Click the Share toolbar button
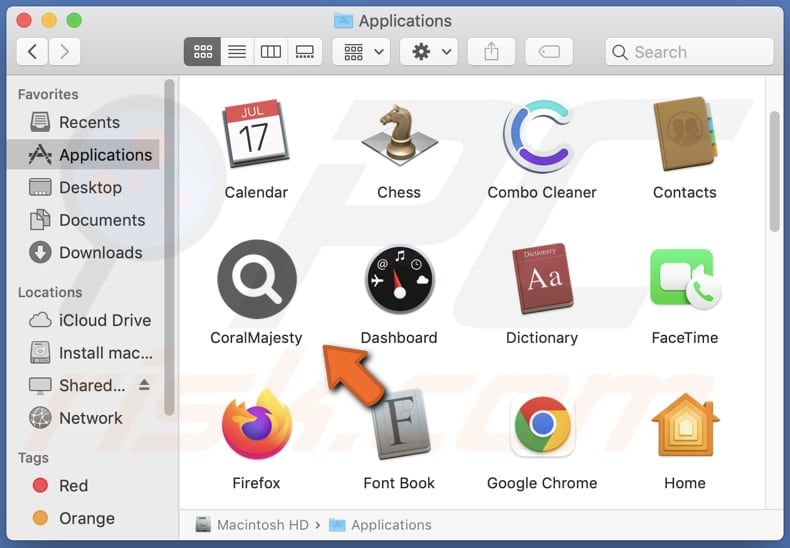Image resolution: width=790 pixels, height=548 pixels. pos(491,51)
